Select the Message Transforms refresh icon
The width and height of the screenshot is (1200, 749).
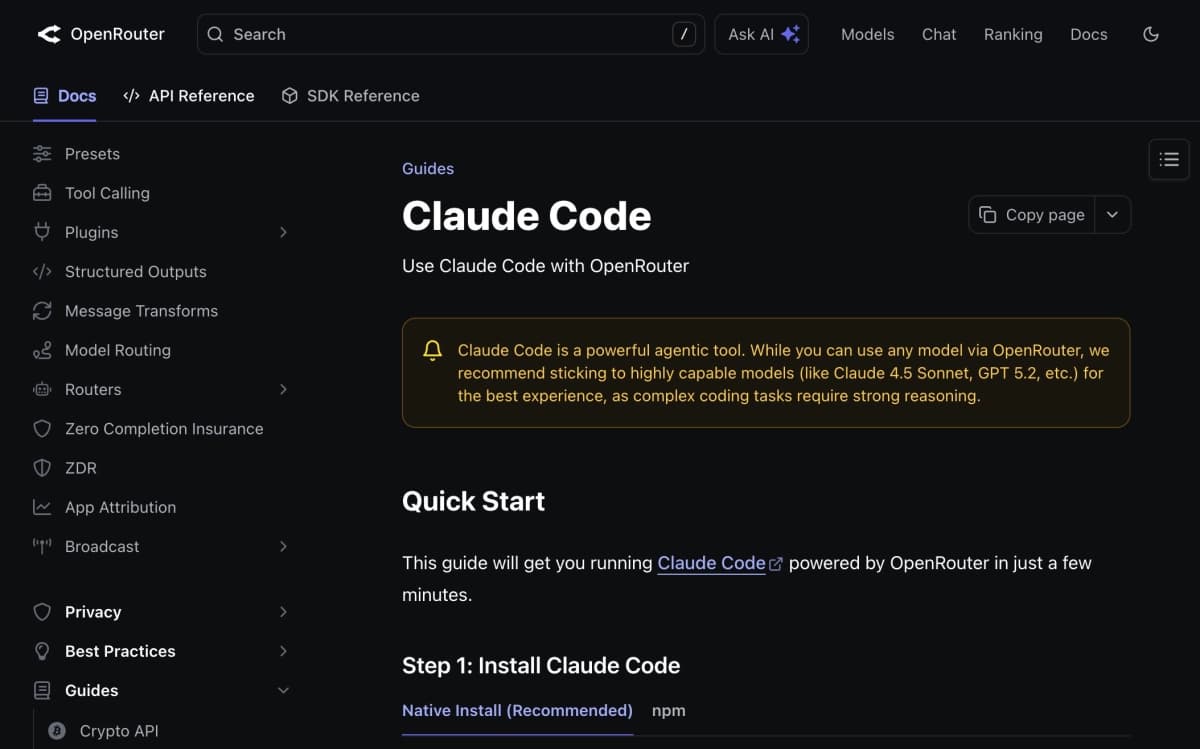coord(41,310)
